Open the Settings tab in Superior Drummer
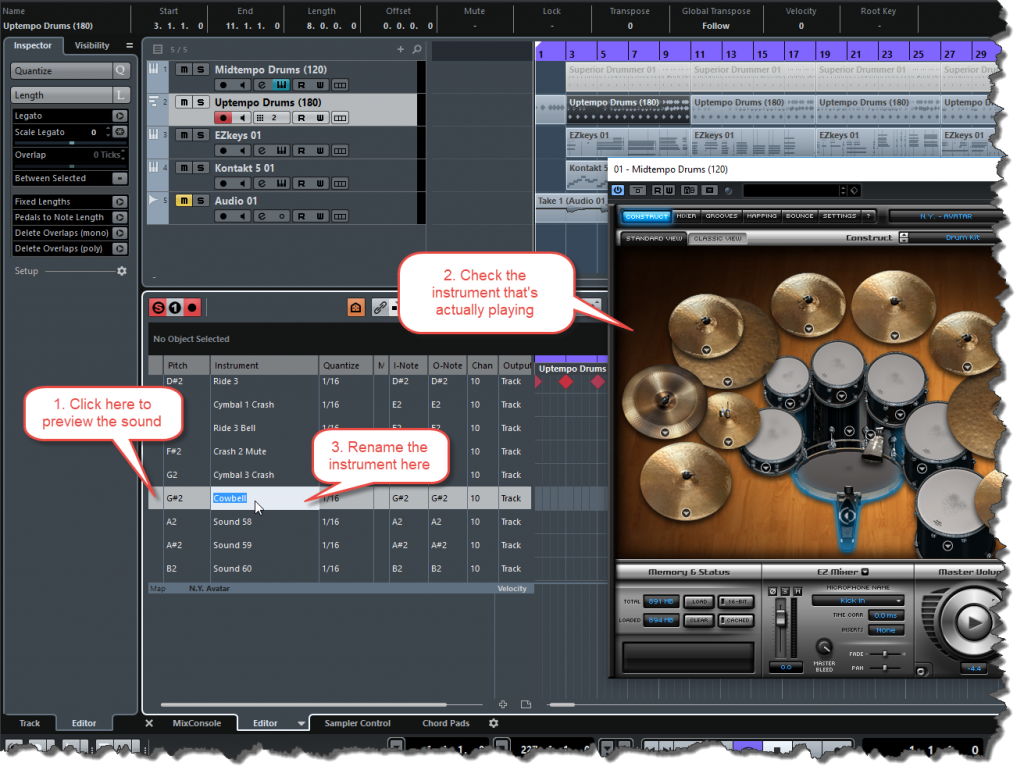The height and width of the screenshot is (777, 1024). pyautogui.click(x=839, y=216)
